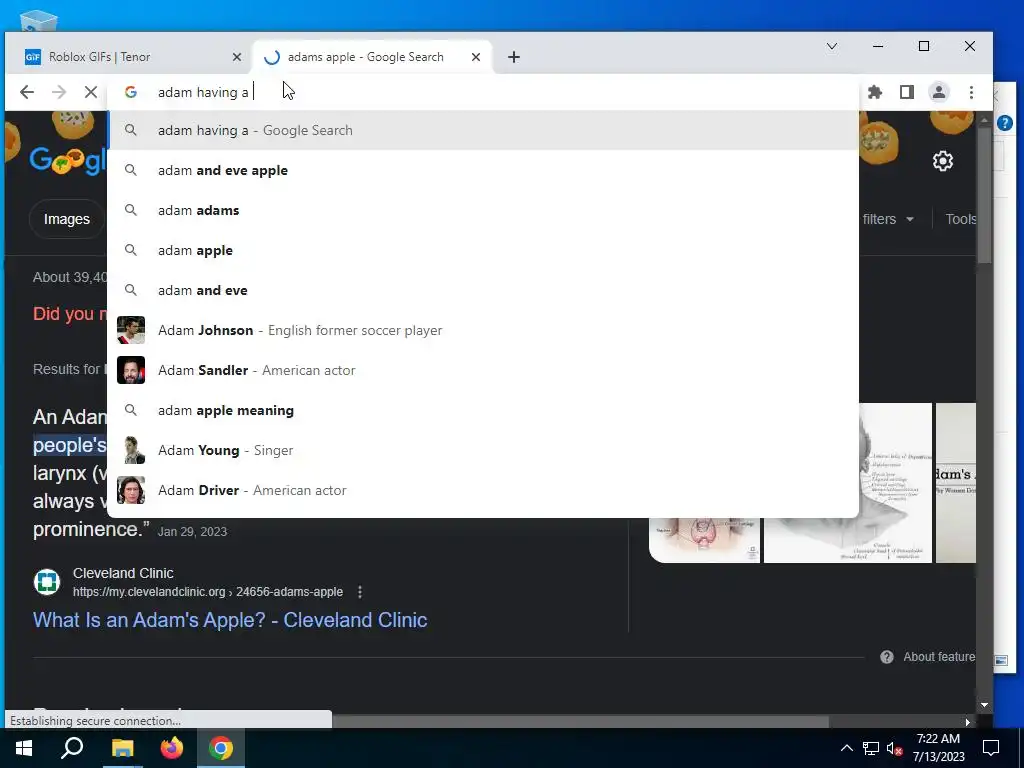Click Adam Sandler's thumbnail photo
Viewport: 1024px width, 768px height.
pos(131,370)
